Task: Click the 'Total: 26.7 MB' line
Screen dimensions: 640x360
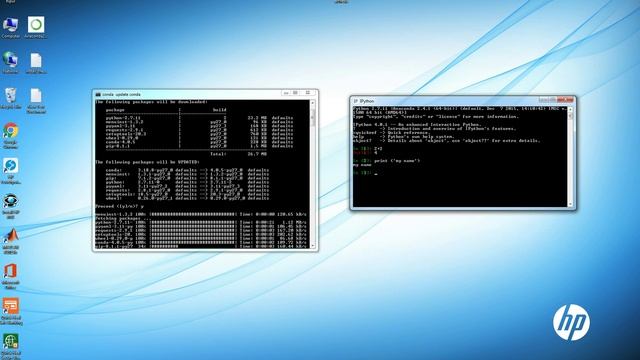Action: [x=238, y=154]
